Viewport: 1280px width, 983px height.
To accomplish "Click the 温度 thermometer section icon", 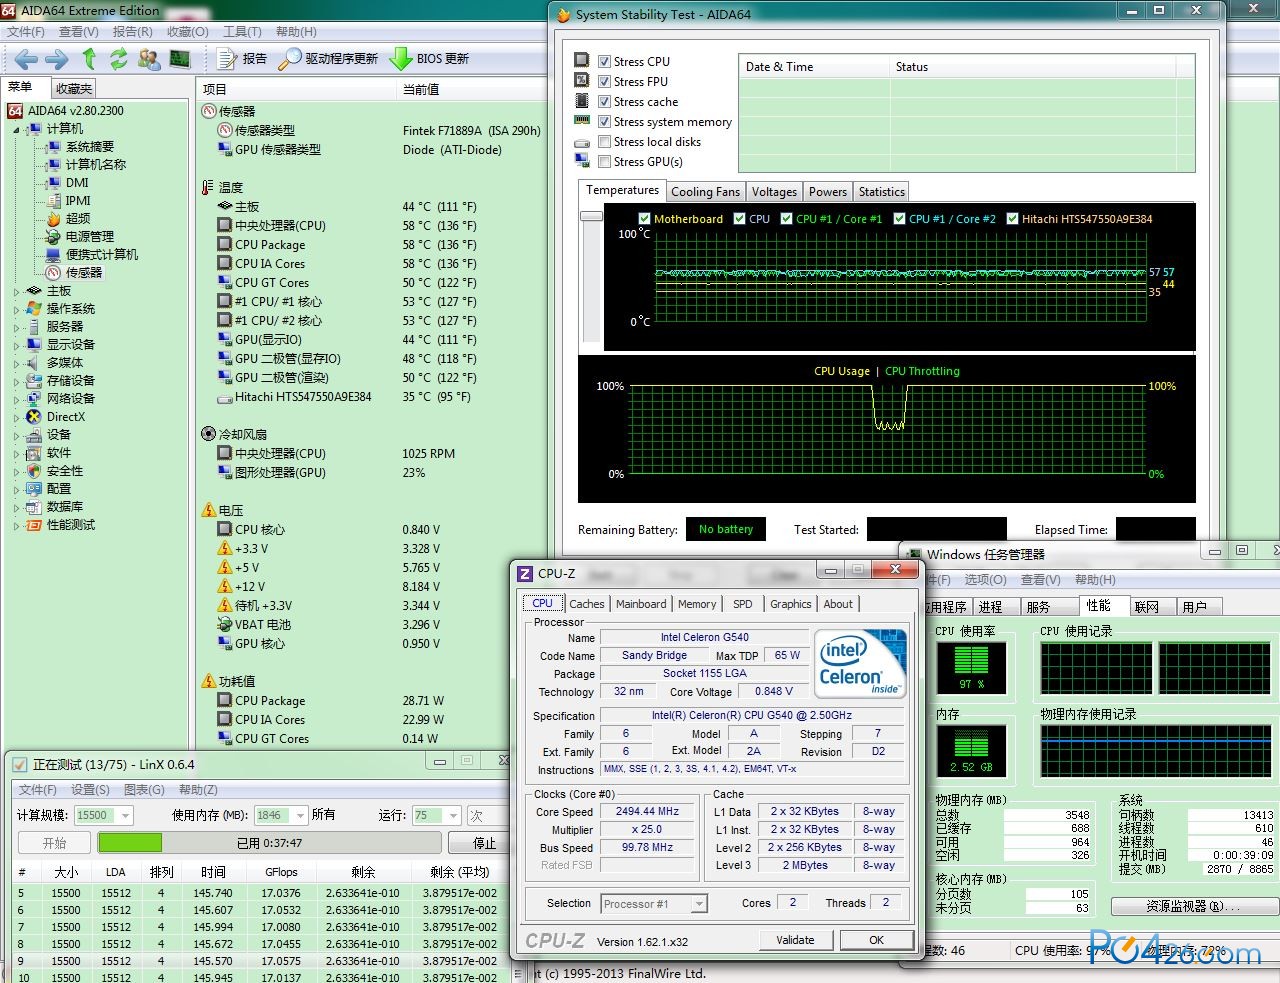I will coord(208,187).
